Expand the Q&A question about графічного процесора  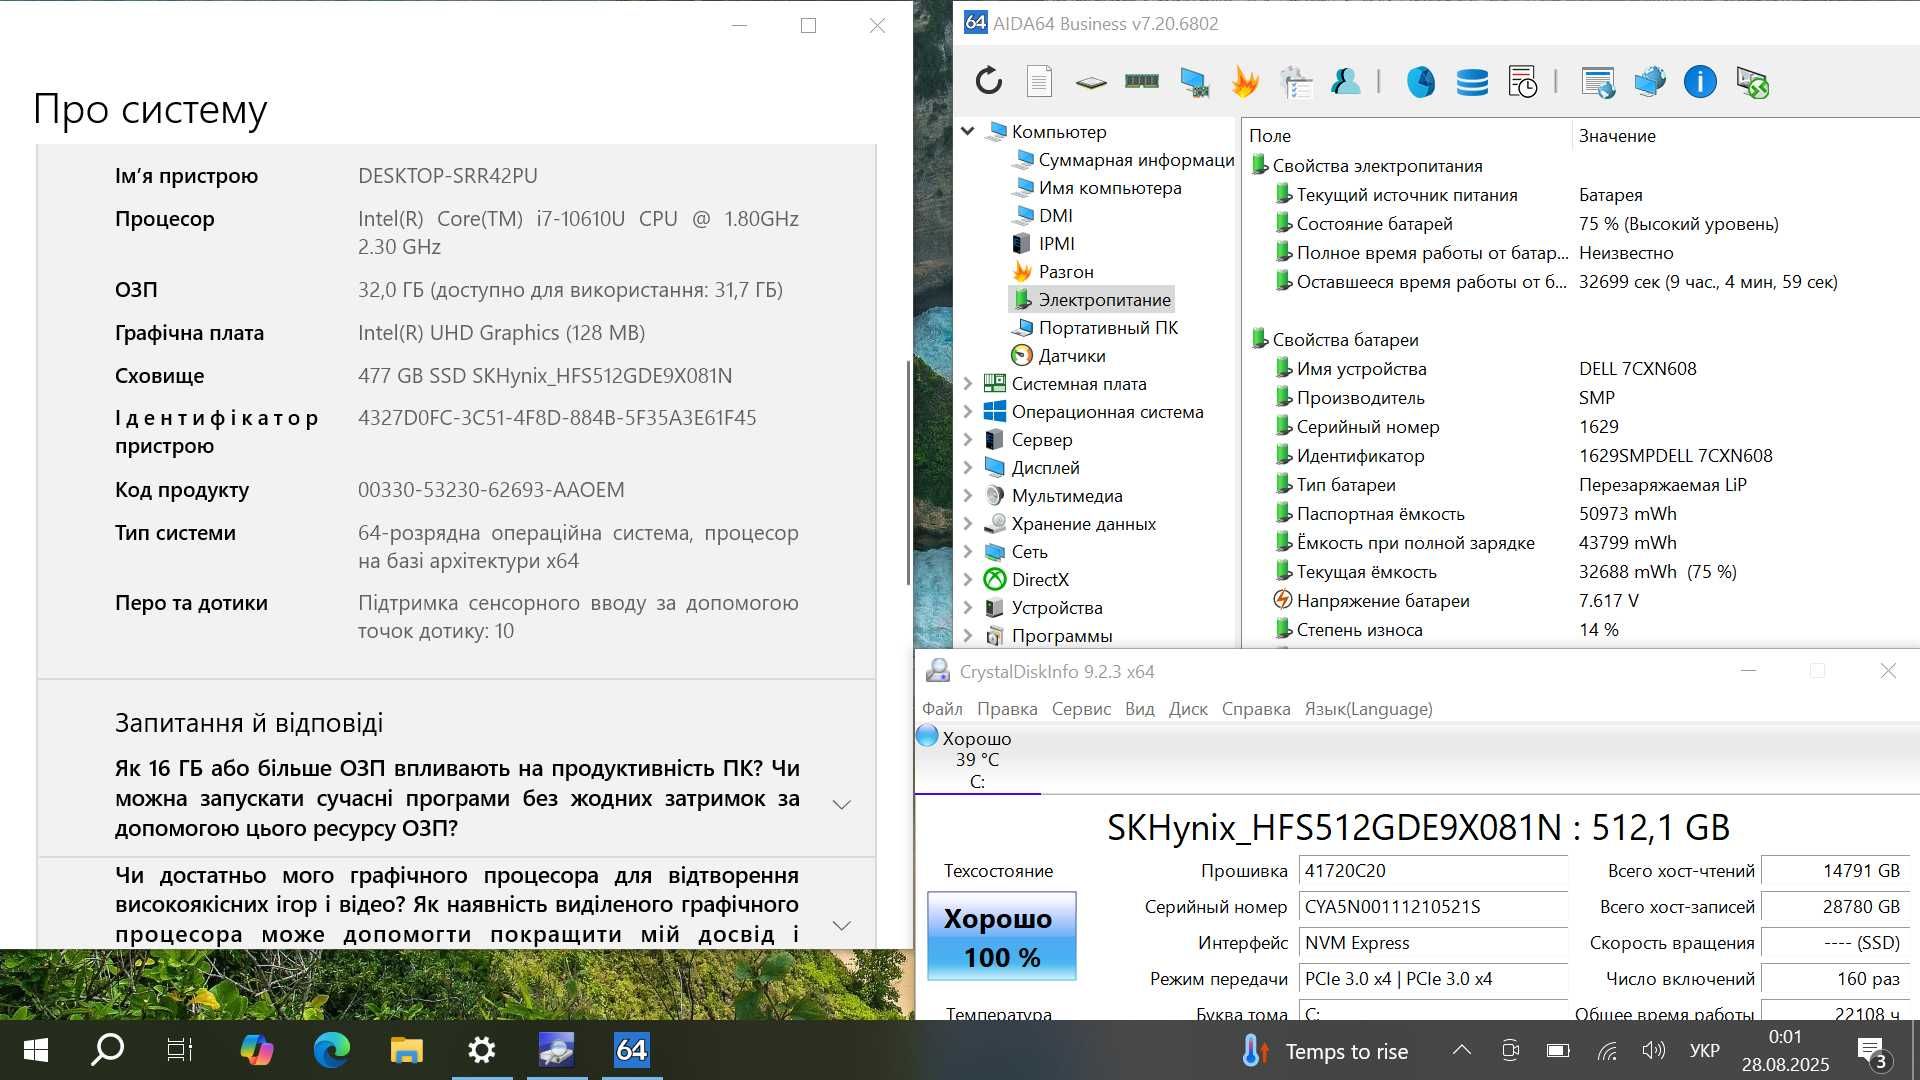click(841, 925)
